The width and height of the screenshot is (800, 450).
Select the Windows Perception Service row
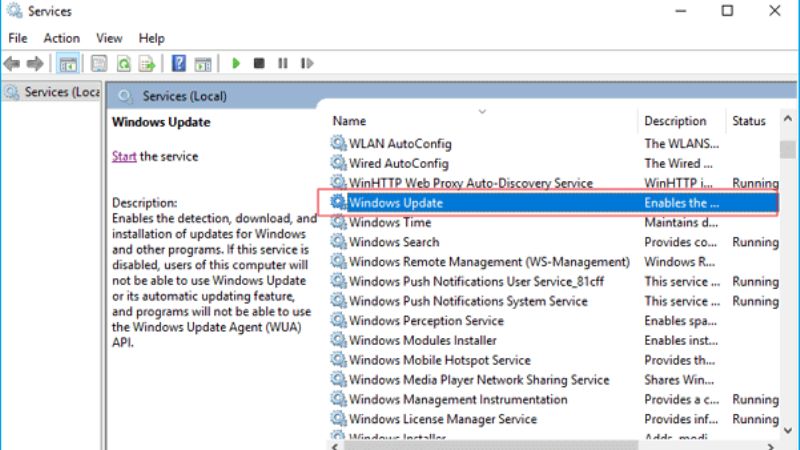click(x=554, y=320)
